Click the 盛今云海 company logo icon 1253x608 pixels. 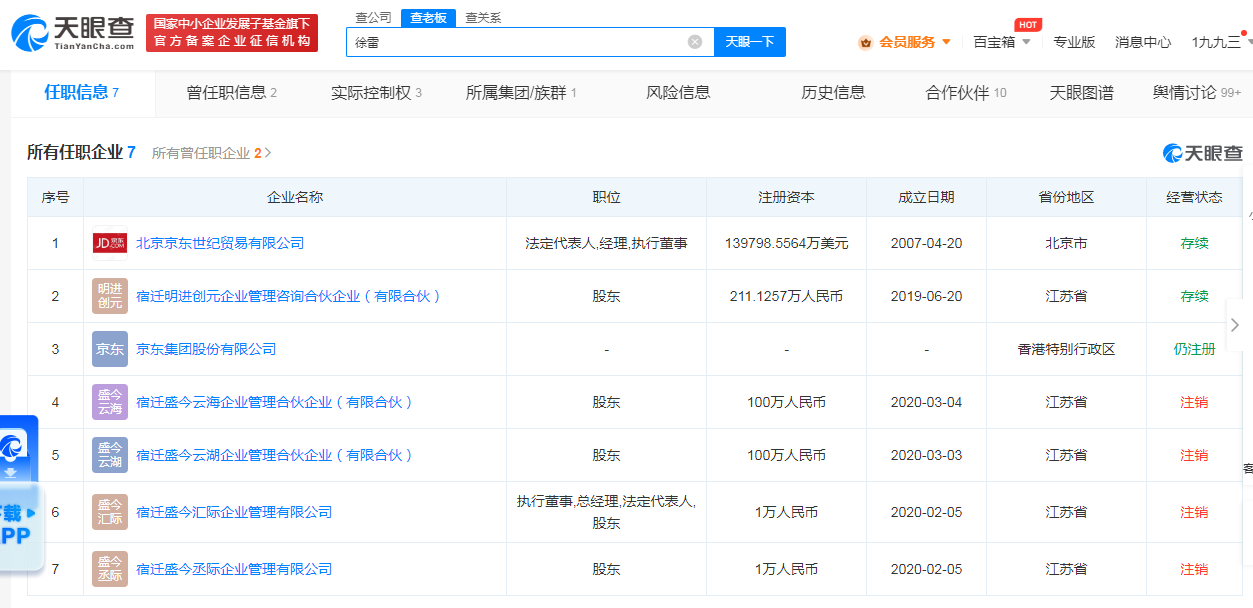(x=110, y=402)
